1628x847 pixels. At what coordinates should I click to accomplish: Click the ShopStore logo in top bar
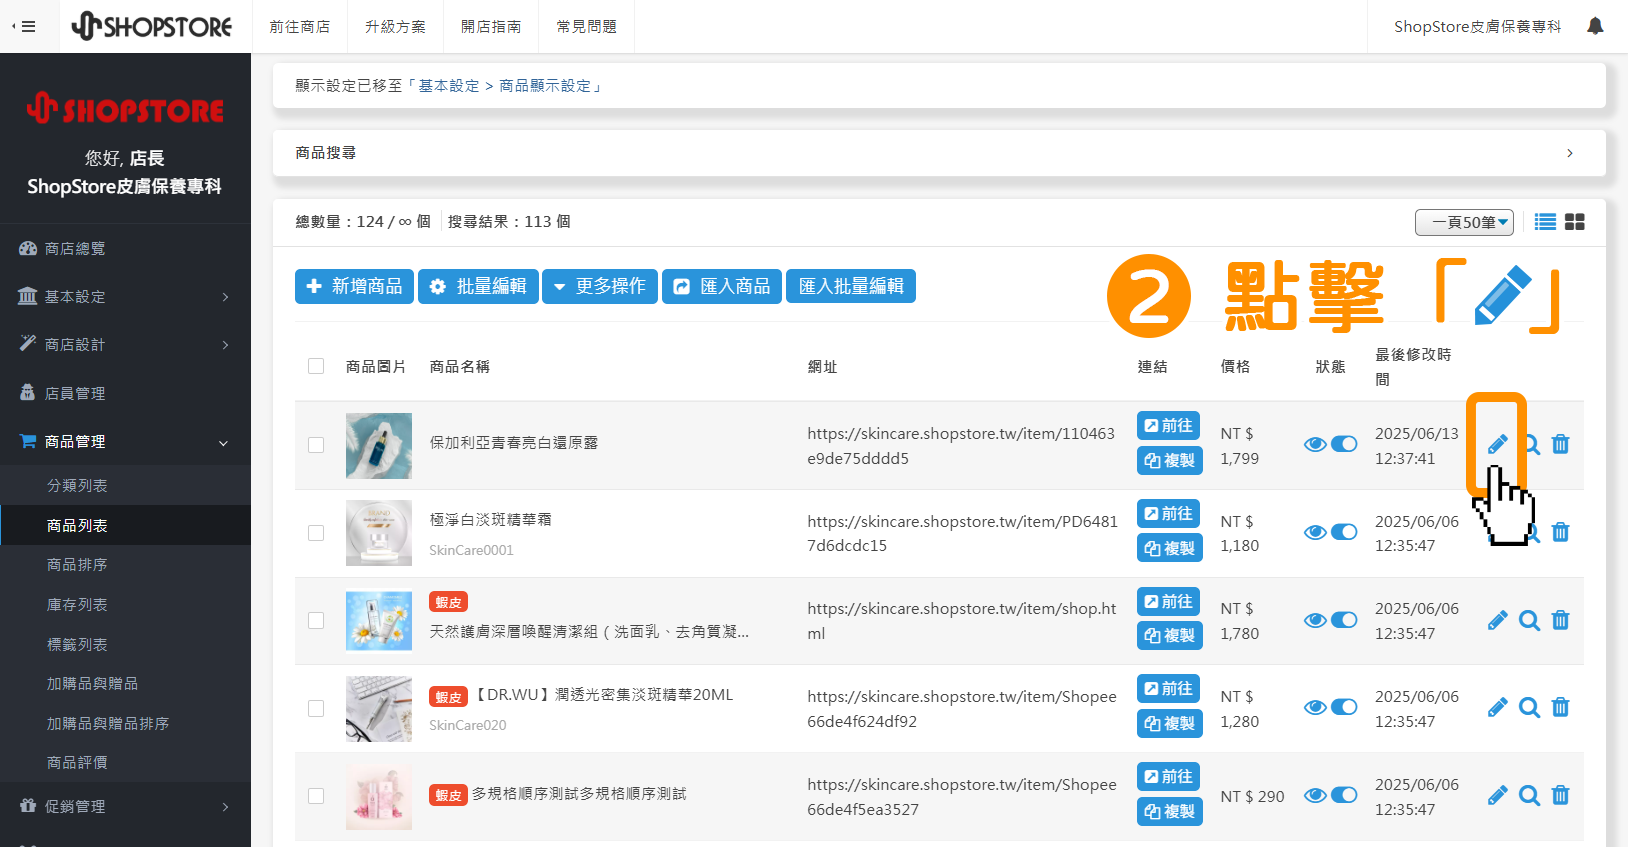tap(152, 26)
